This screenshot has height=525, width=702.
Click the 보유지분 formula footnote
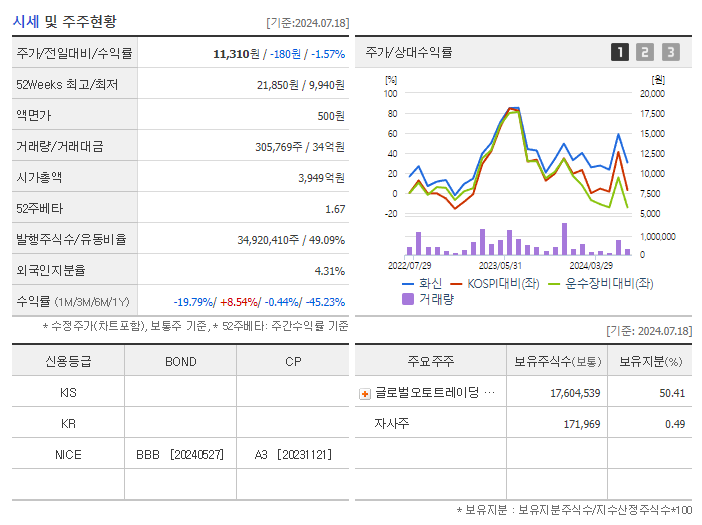pyautogui.click(x=574, y=510)
